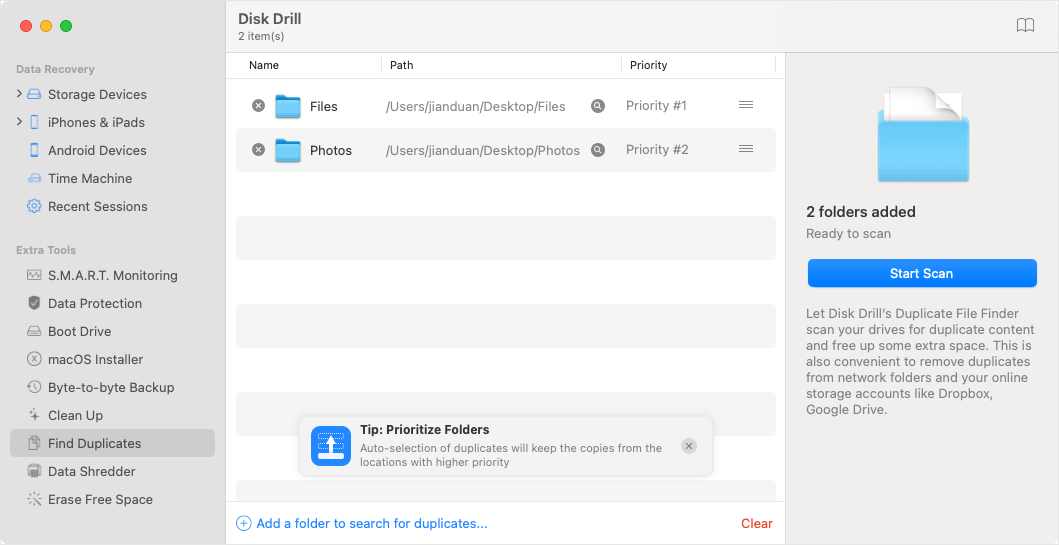Open Recent Sessions in sidebar
The width and height of the screenshot is (1059, 545).
[97, 207]
